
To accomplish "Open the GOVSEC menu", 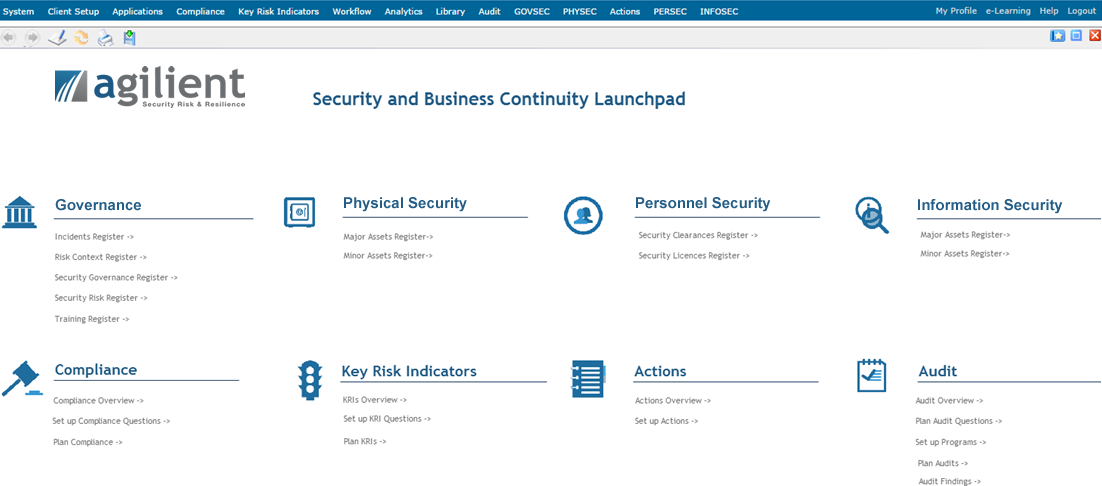I will click(x=532, y=11).
